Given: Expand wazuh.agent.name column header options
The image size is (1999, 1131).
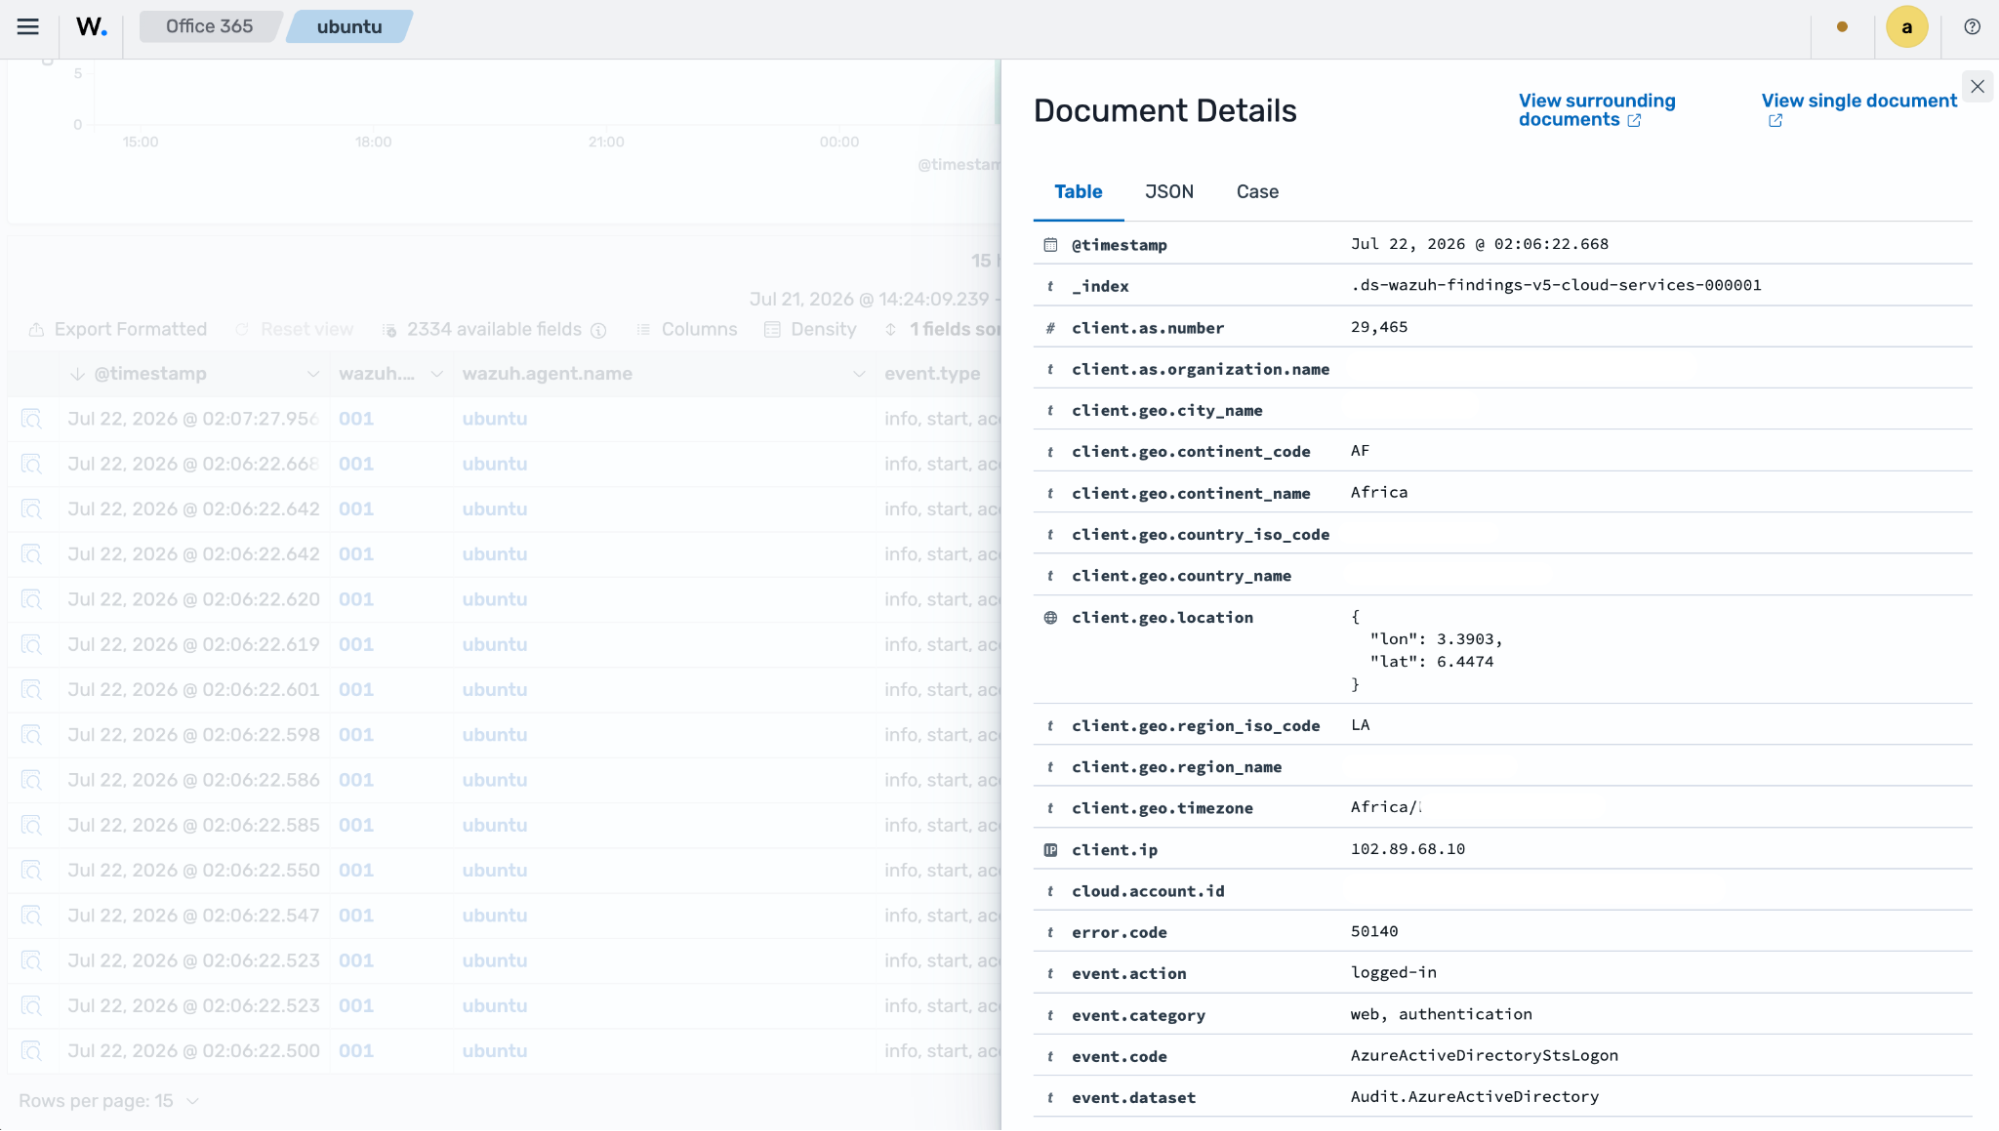Looking at the screenshot, I should click(x=859, y=374).
